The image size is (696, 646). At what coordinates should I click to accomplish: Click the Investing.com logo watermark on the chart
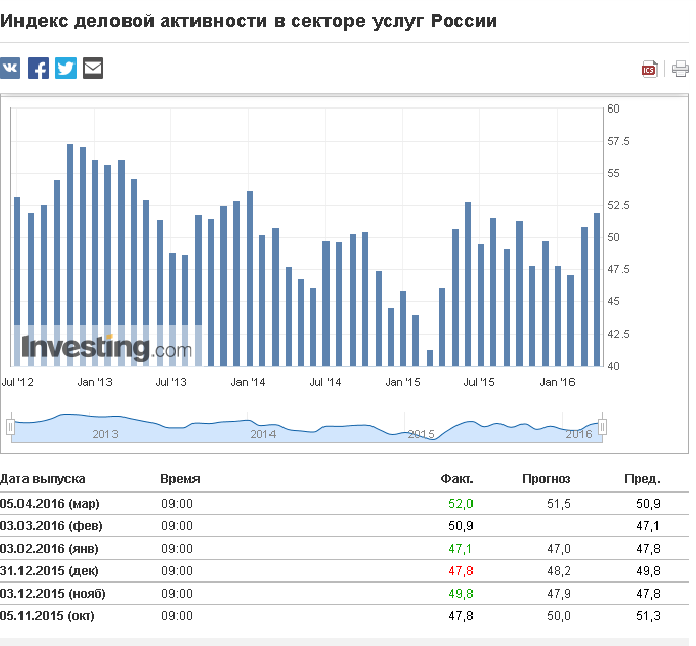(x=107, y=348)
